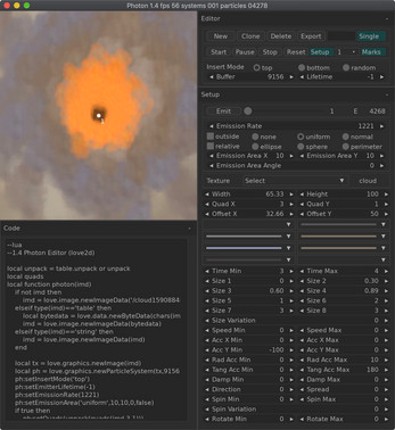Click the second left gray color bar
The height and width of the screenshot is (430, 395).
tap(244, 236)
